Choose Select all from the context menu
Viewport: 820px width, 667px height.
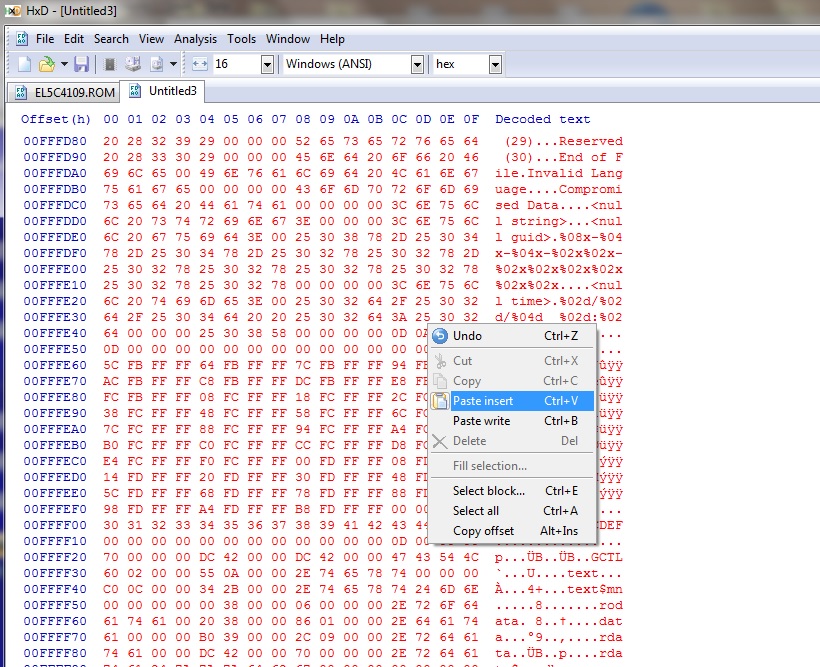[x=512, y=511]
